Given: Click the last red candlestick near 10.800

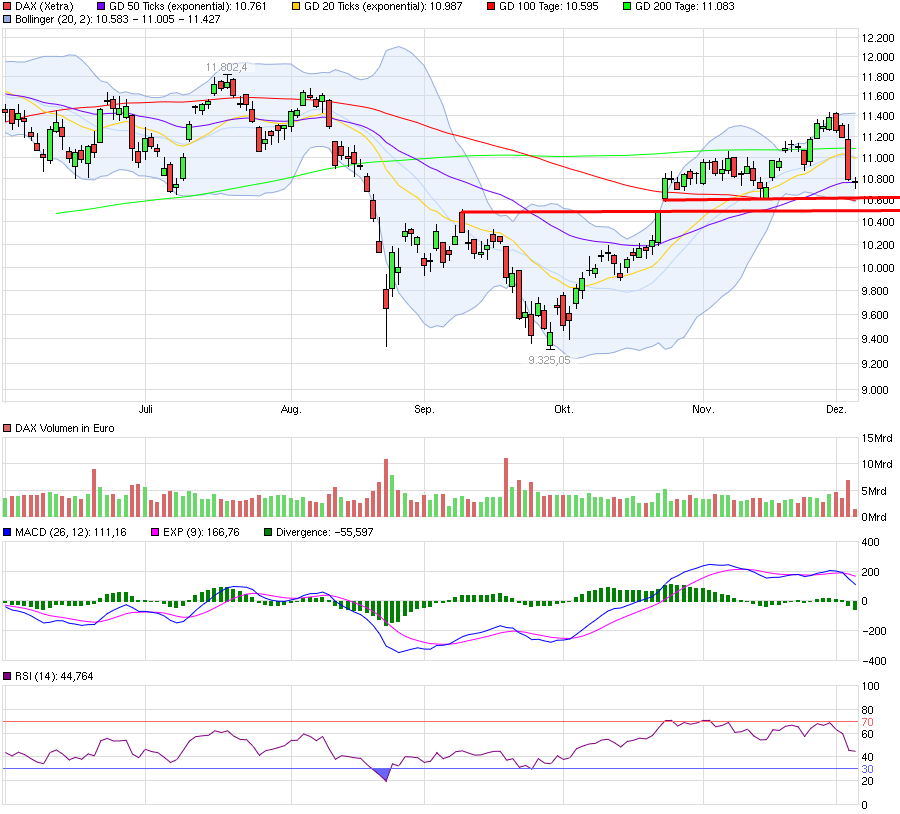Looking at the screenshot, I should coord(848,159).
